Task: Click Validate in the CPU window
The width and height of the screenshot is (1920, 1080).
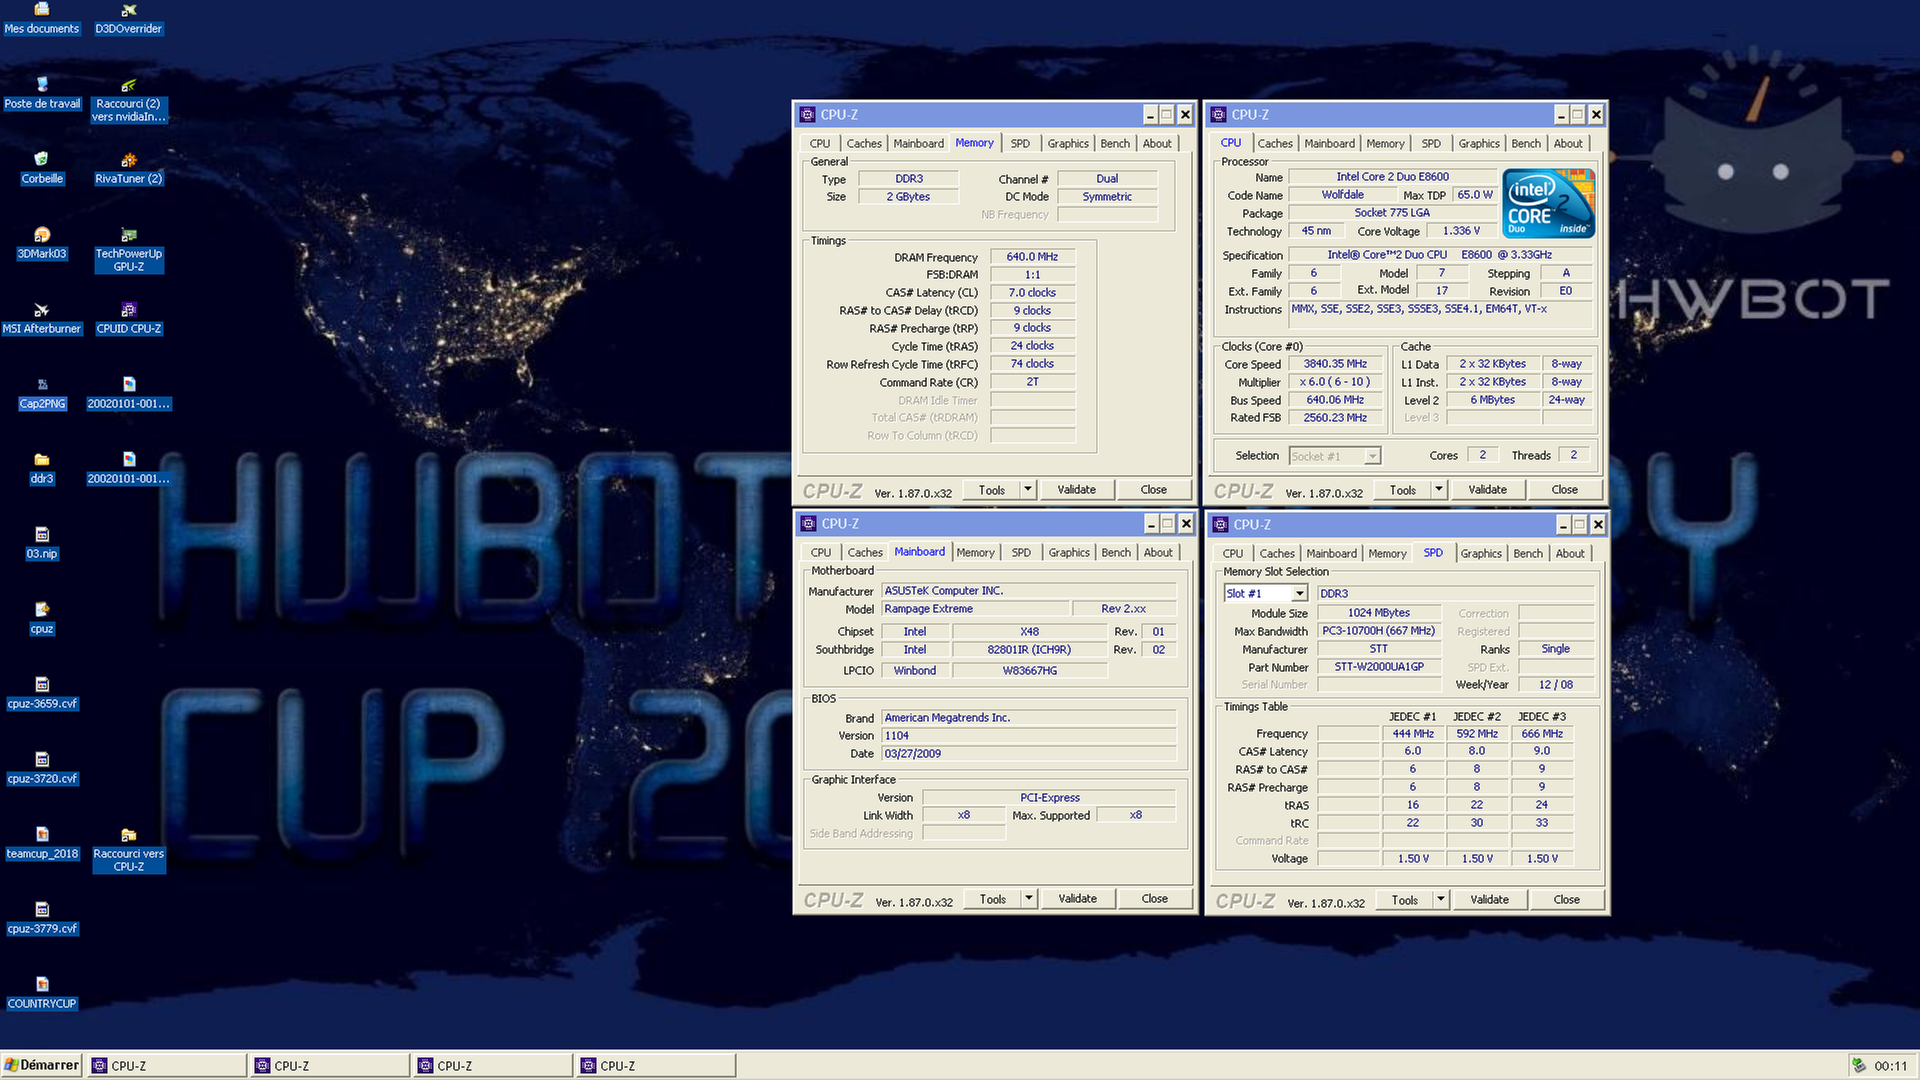Action: point(1487,490)
